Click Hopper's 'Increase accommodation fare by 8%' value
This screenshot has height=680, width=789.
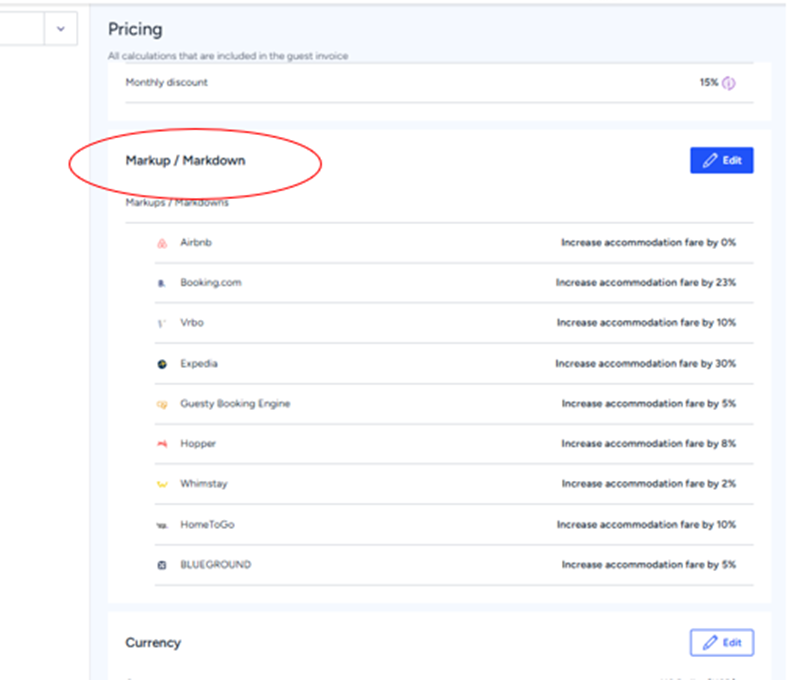[649, 443]
